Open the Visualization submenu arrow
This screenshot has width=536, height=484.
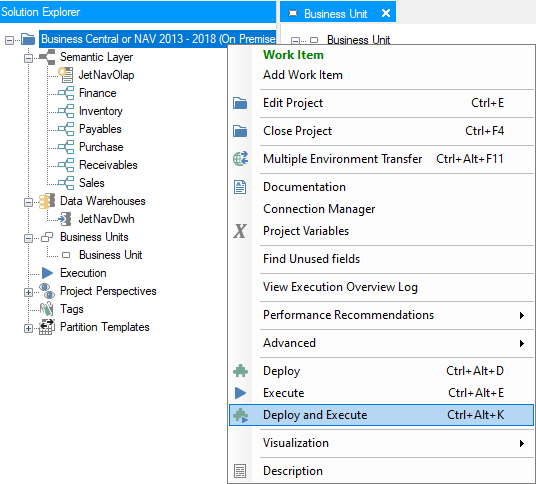[522, 443]
